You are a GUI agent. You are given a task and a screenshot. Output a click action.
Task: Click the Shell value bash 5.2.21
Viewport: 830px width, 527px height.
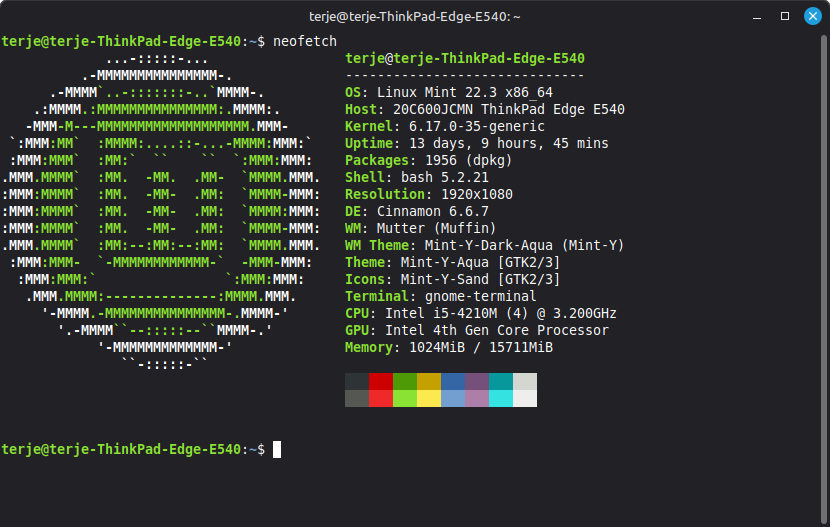point(445,177)
